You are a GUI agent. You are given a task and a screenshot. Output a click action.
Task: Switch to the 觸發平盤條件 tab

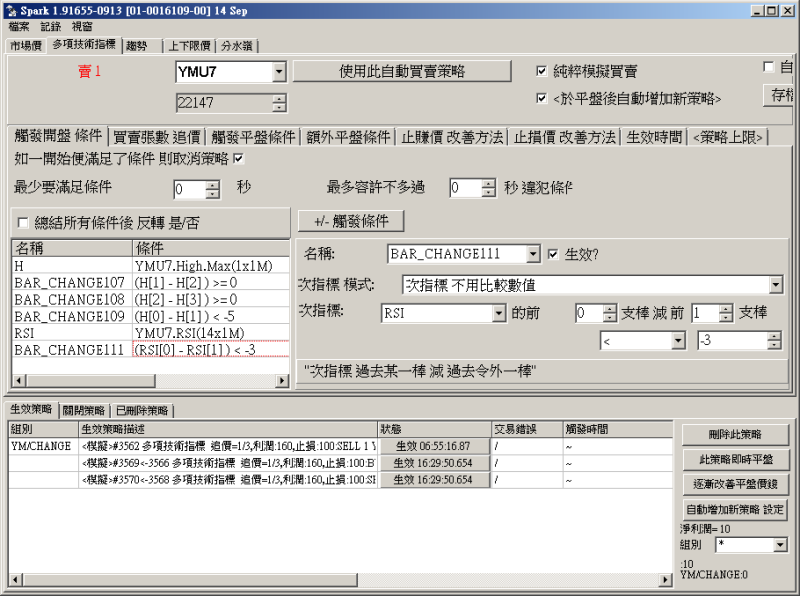254,137
